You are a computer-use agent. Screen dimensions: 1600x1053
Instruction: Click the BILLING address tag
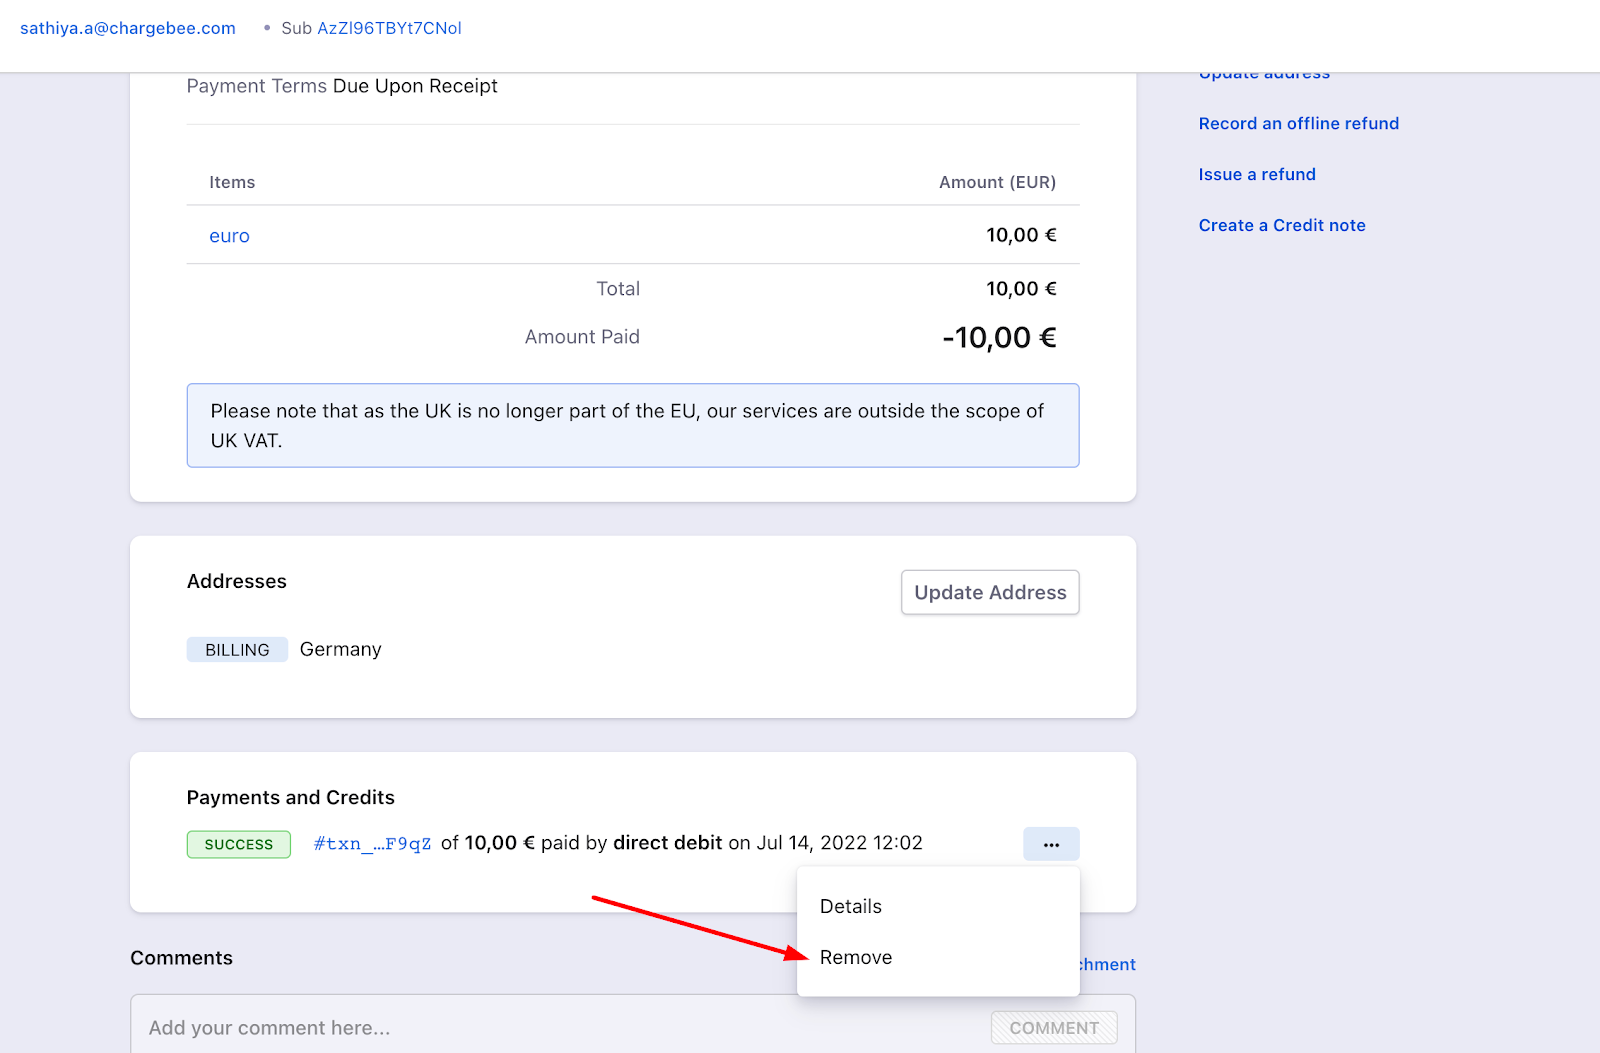[237, 650]
